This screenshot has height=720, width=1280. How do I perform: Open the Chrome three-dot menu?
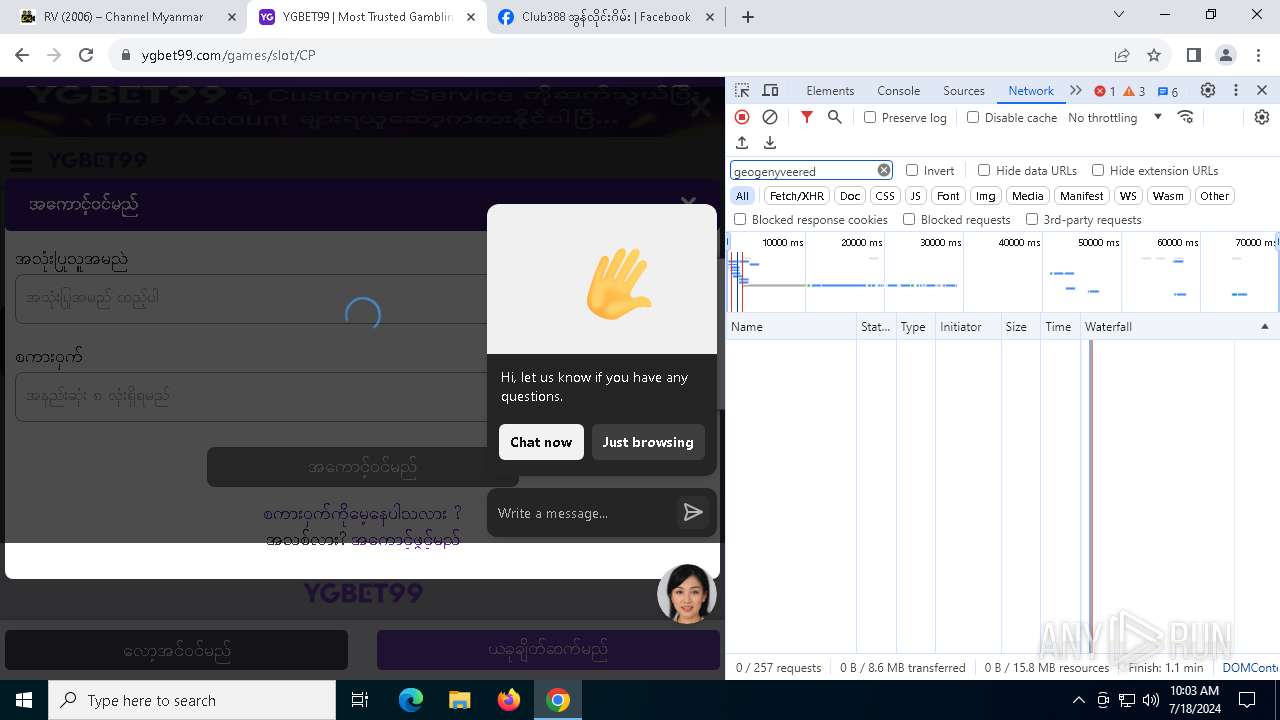click(x=1259, y=55)
